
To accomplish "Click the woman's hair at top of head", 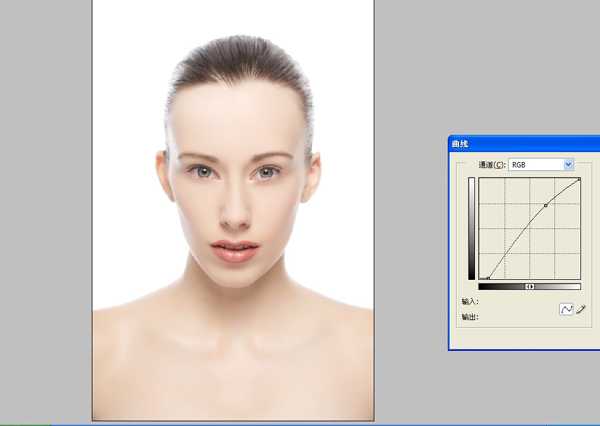I will 238,55.
